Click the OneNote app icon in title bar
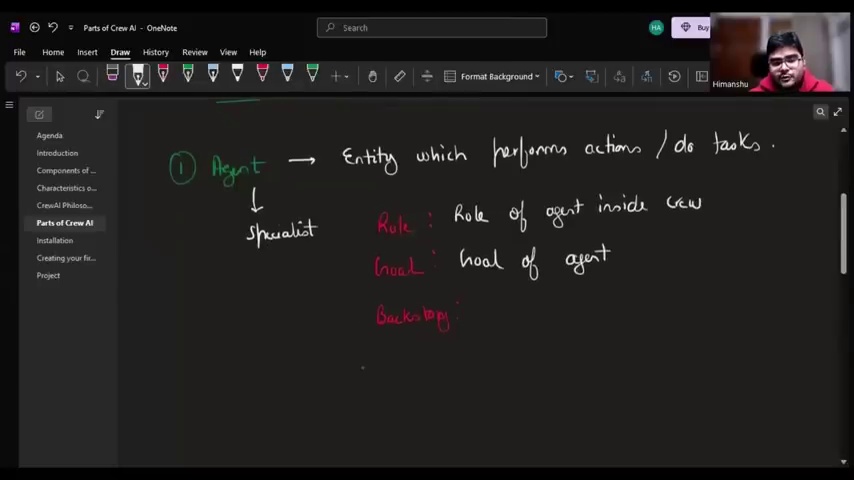This screenshot has width=854, height=480. pos(15,28)
